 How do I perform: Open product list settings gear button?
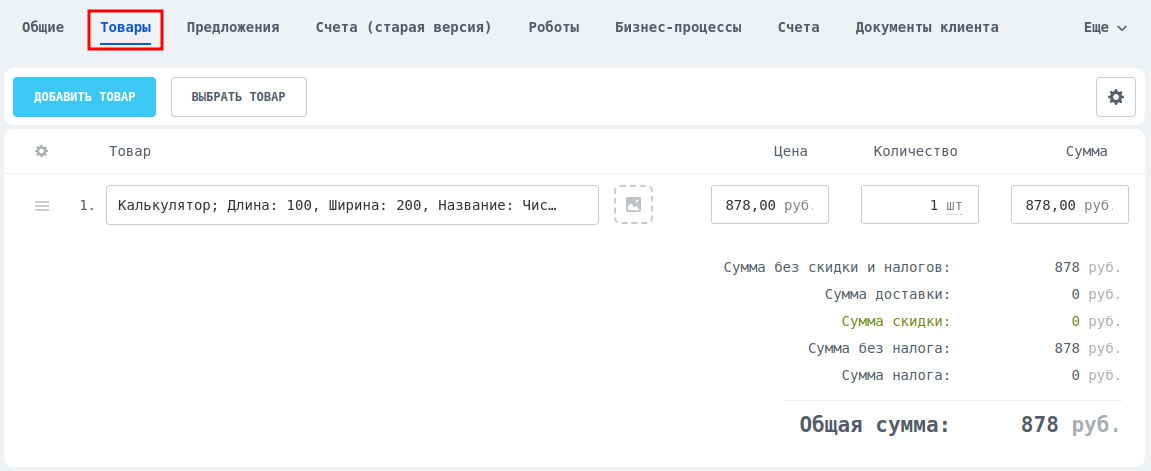1116,97
